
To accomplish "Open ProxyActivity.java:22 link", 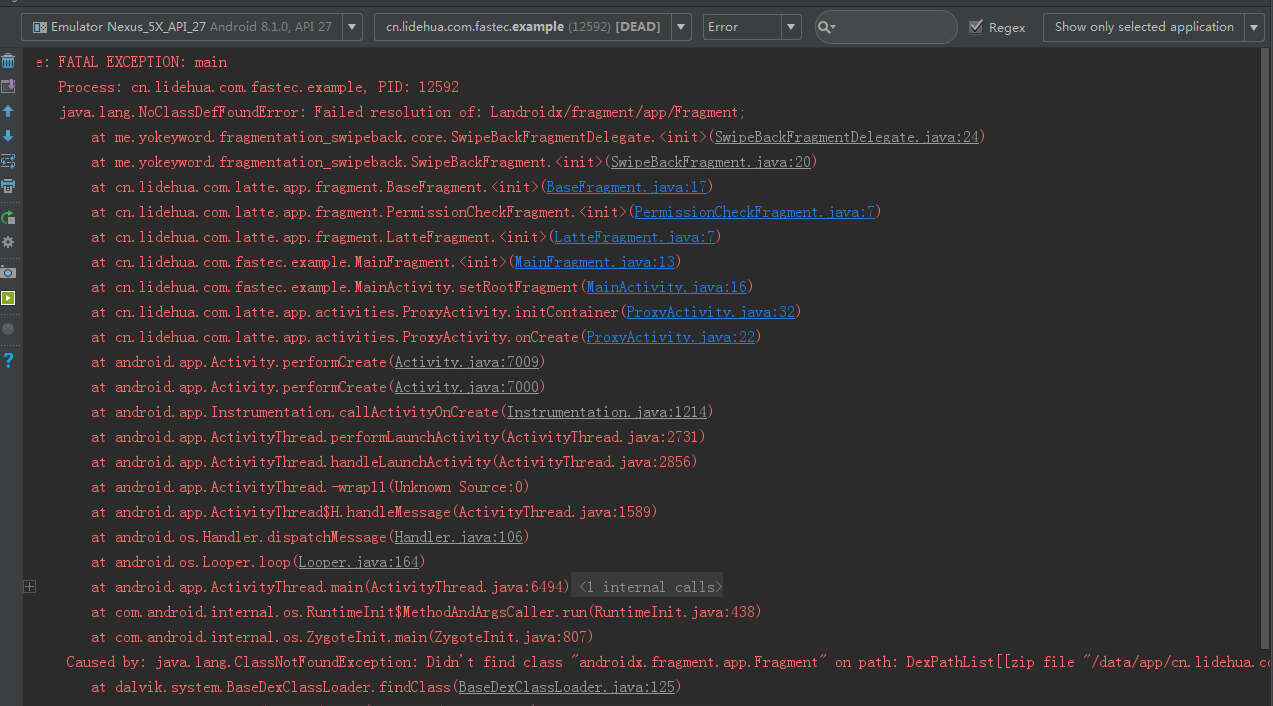I will pyautogui.click(x=670, y=337).
